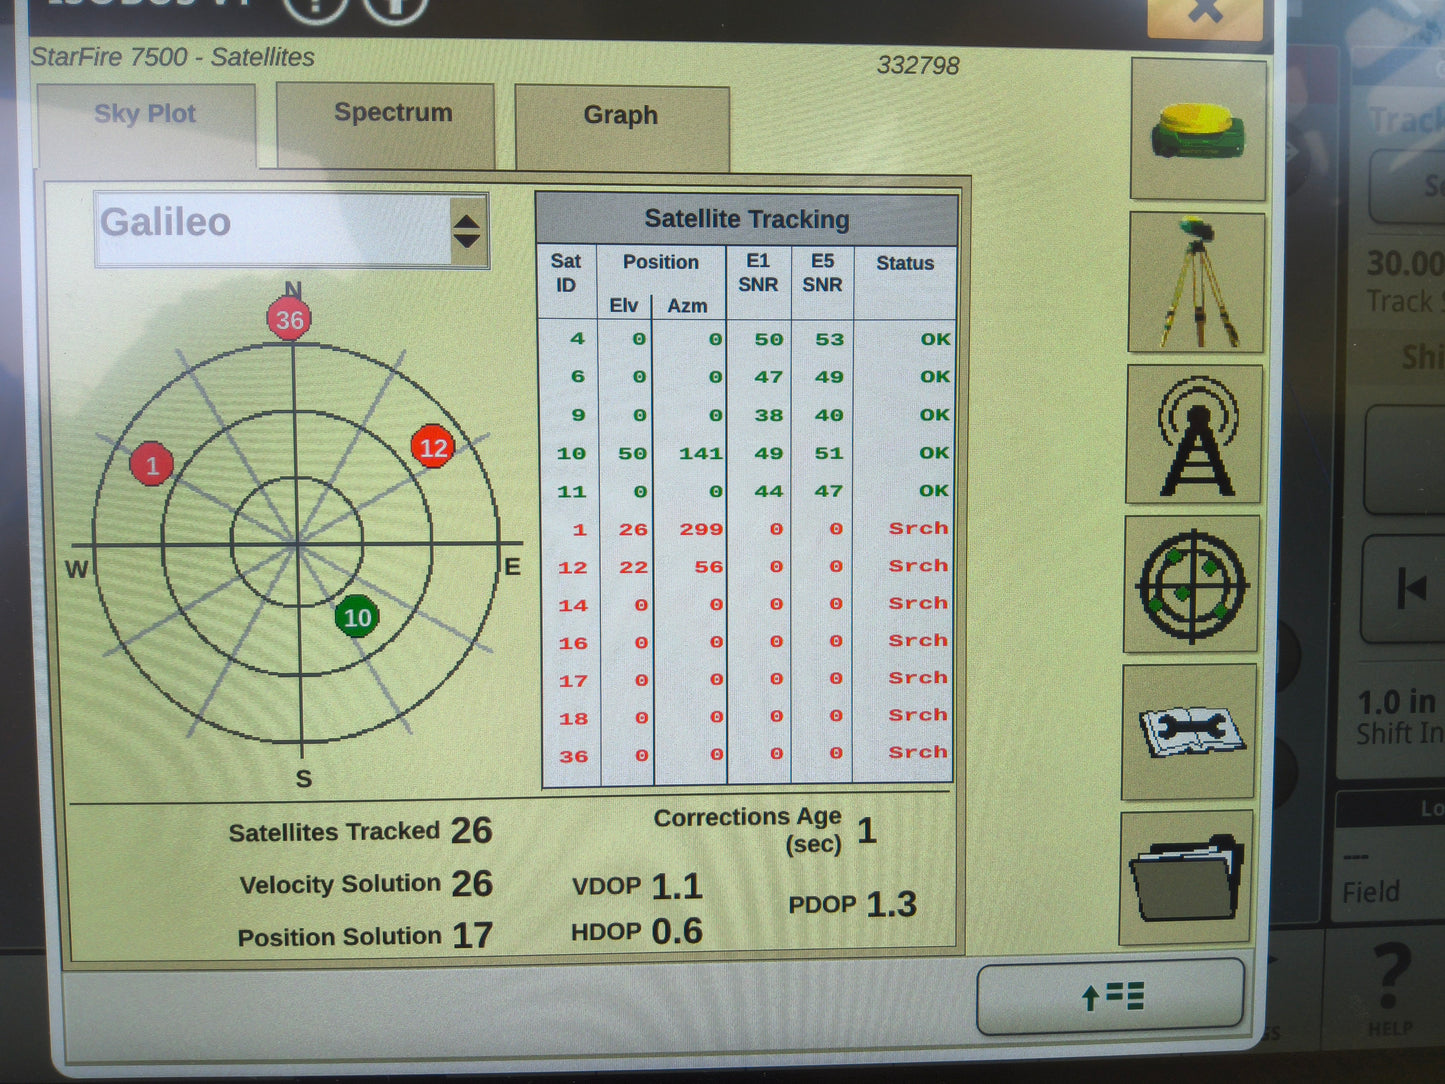The height and width of the screenshot is (1084, 1445).
Task: Click the Velocity Solution value
Action: pos(472,883)
